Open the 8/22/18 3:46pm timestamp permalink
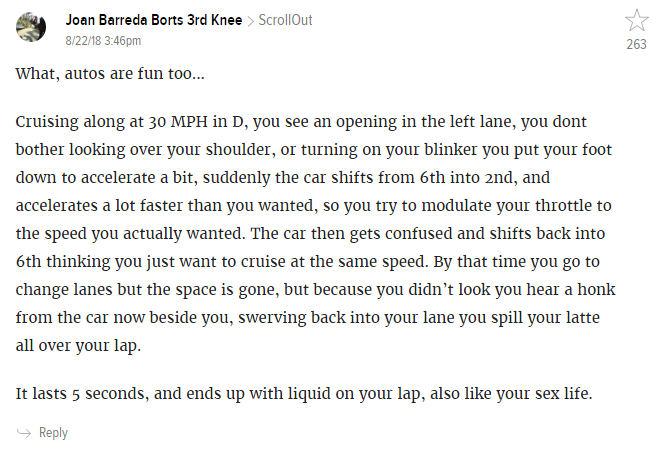The width and height of the screenshot is (660, 456). [103, 41]
